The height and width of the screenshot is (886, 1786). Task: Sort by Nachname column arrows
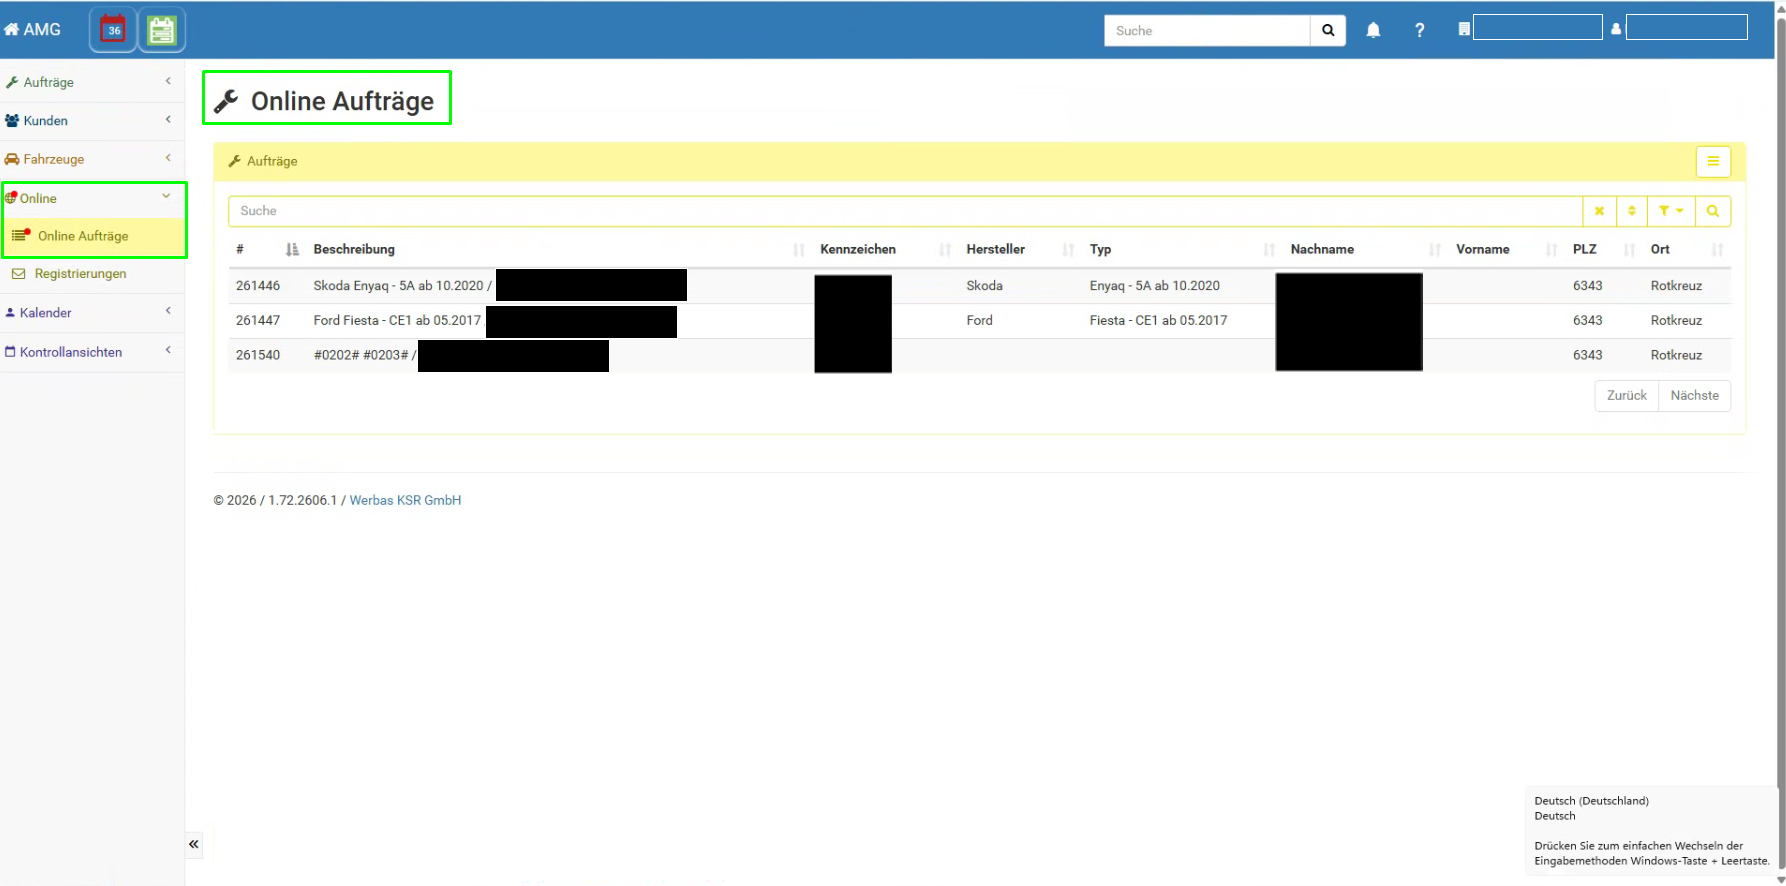click(x=1435, y=250)
